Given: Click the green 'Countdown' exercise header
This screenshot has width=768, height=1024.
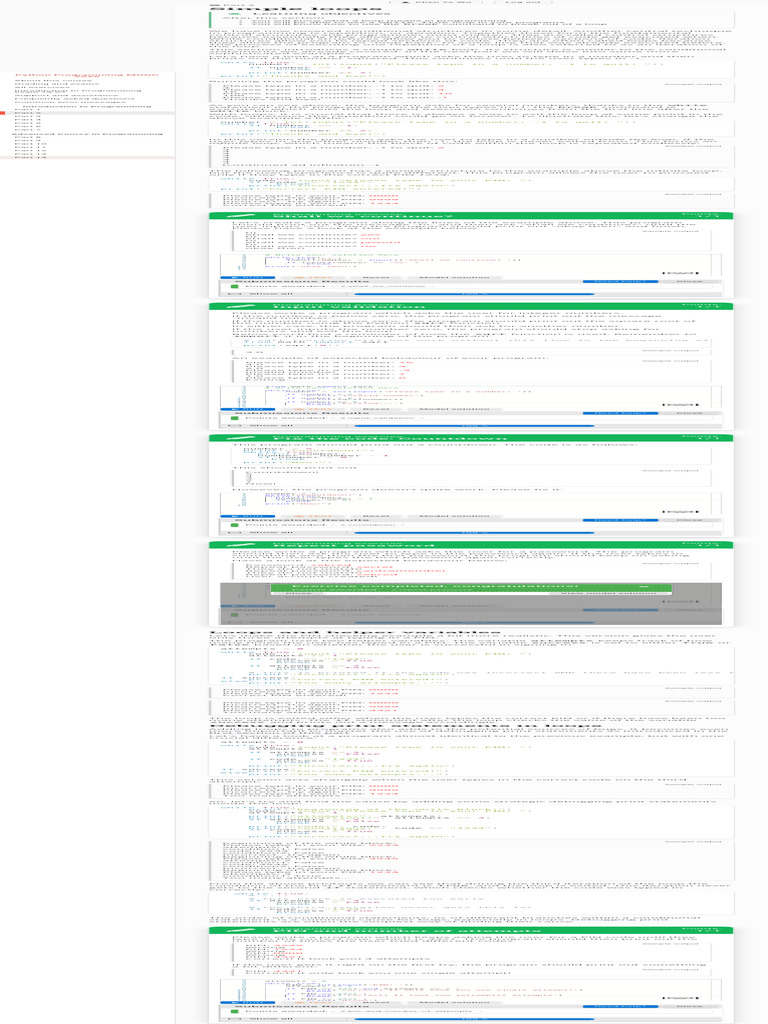Looking at the screenshot, I should (471, 438).
